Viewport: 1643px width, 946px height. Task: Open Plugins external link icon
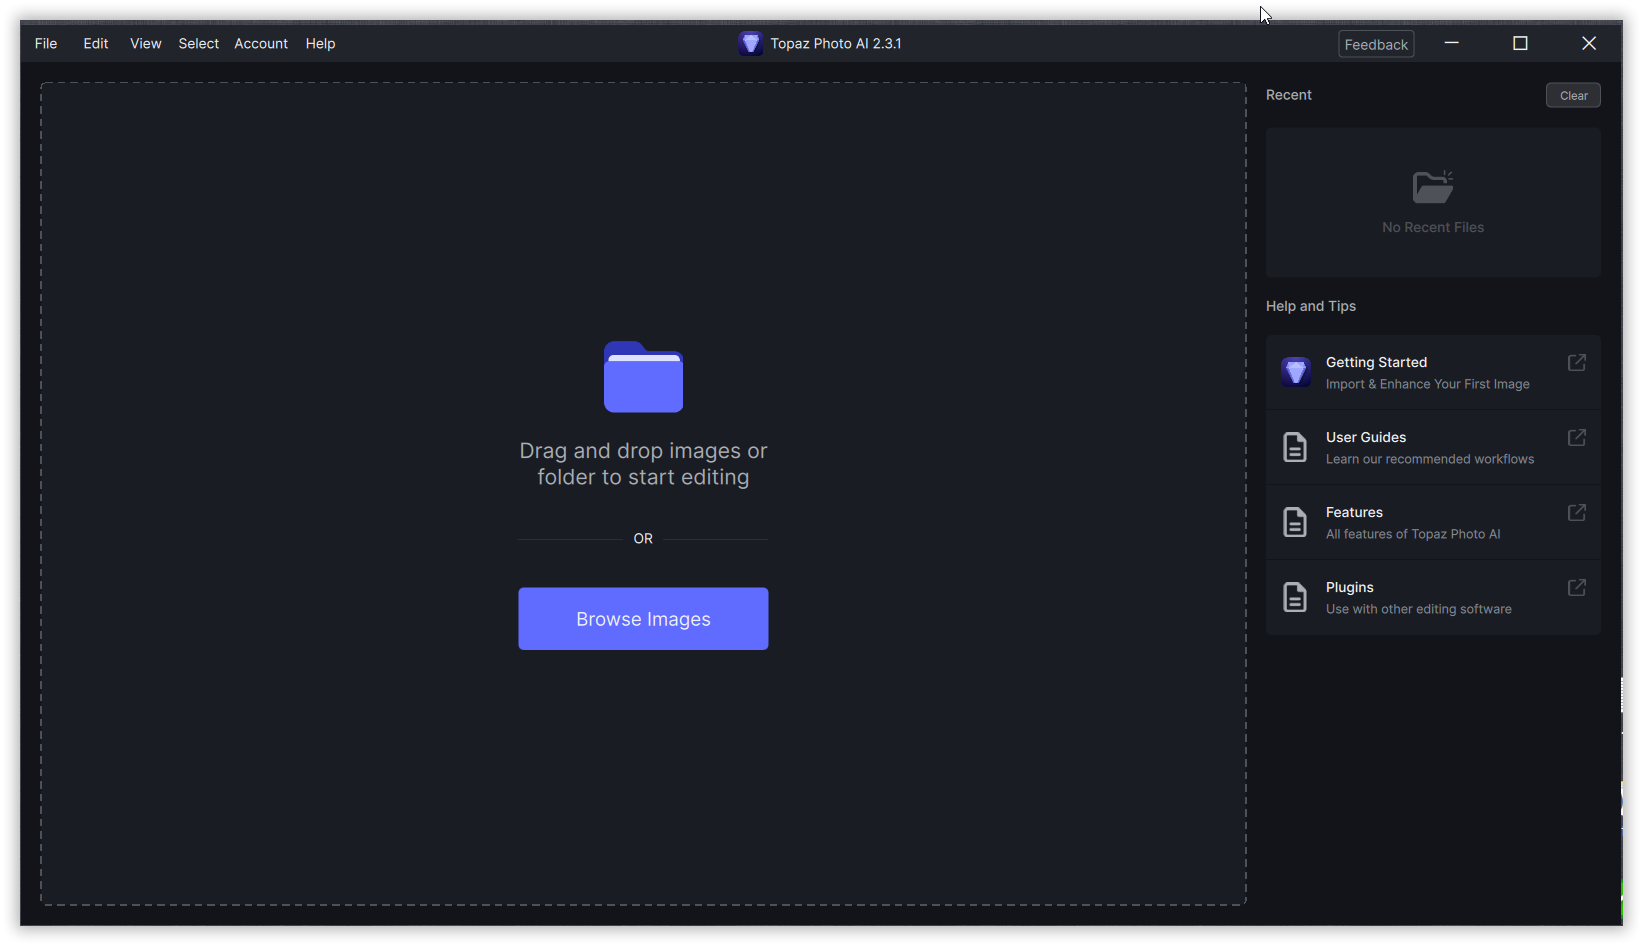[1577, 587]
